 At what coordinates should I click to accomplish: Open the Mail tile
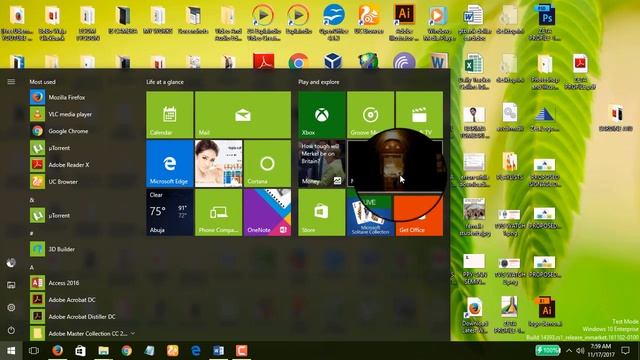click(x=243, y=115)
